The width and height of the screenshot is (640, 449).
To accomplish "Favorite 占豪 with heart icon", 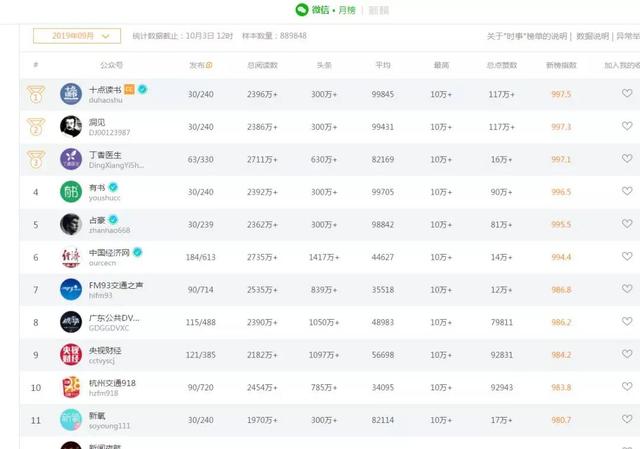I will 627,224.
